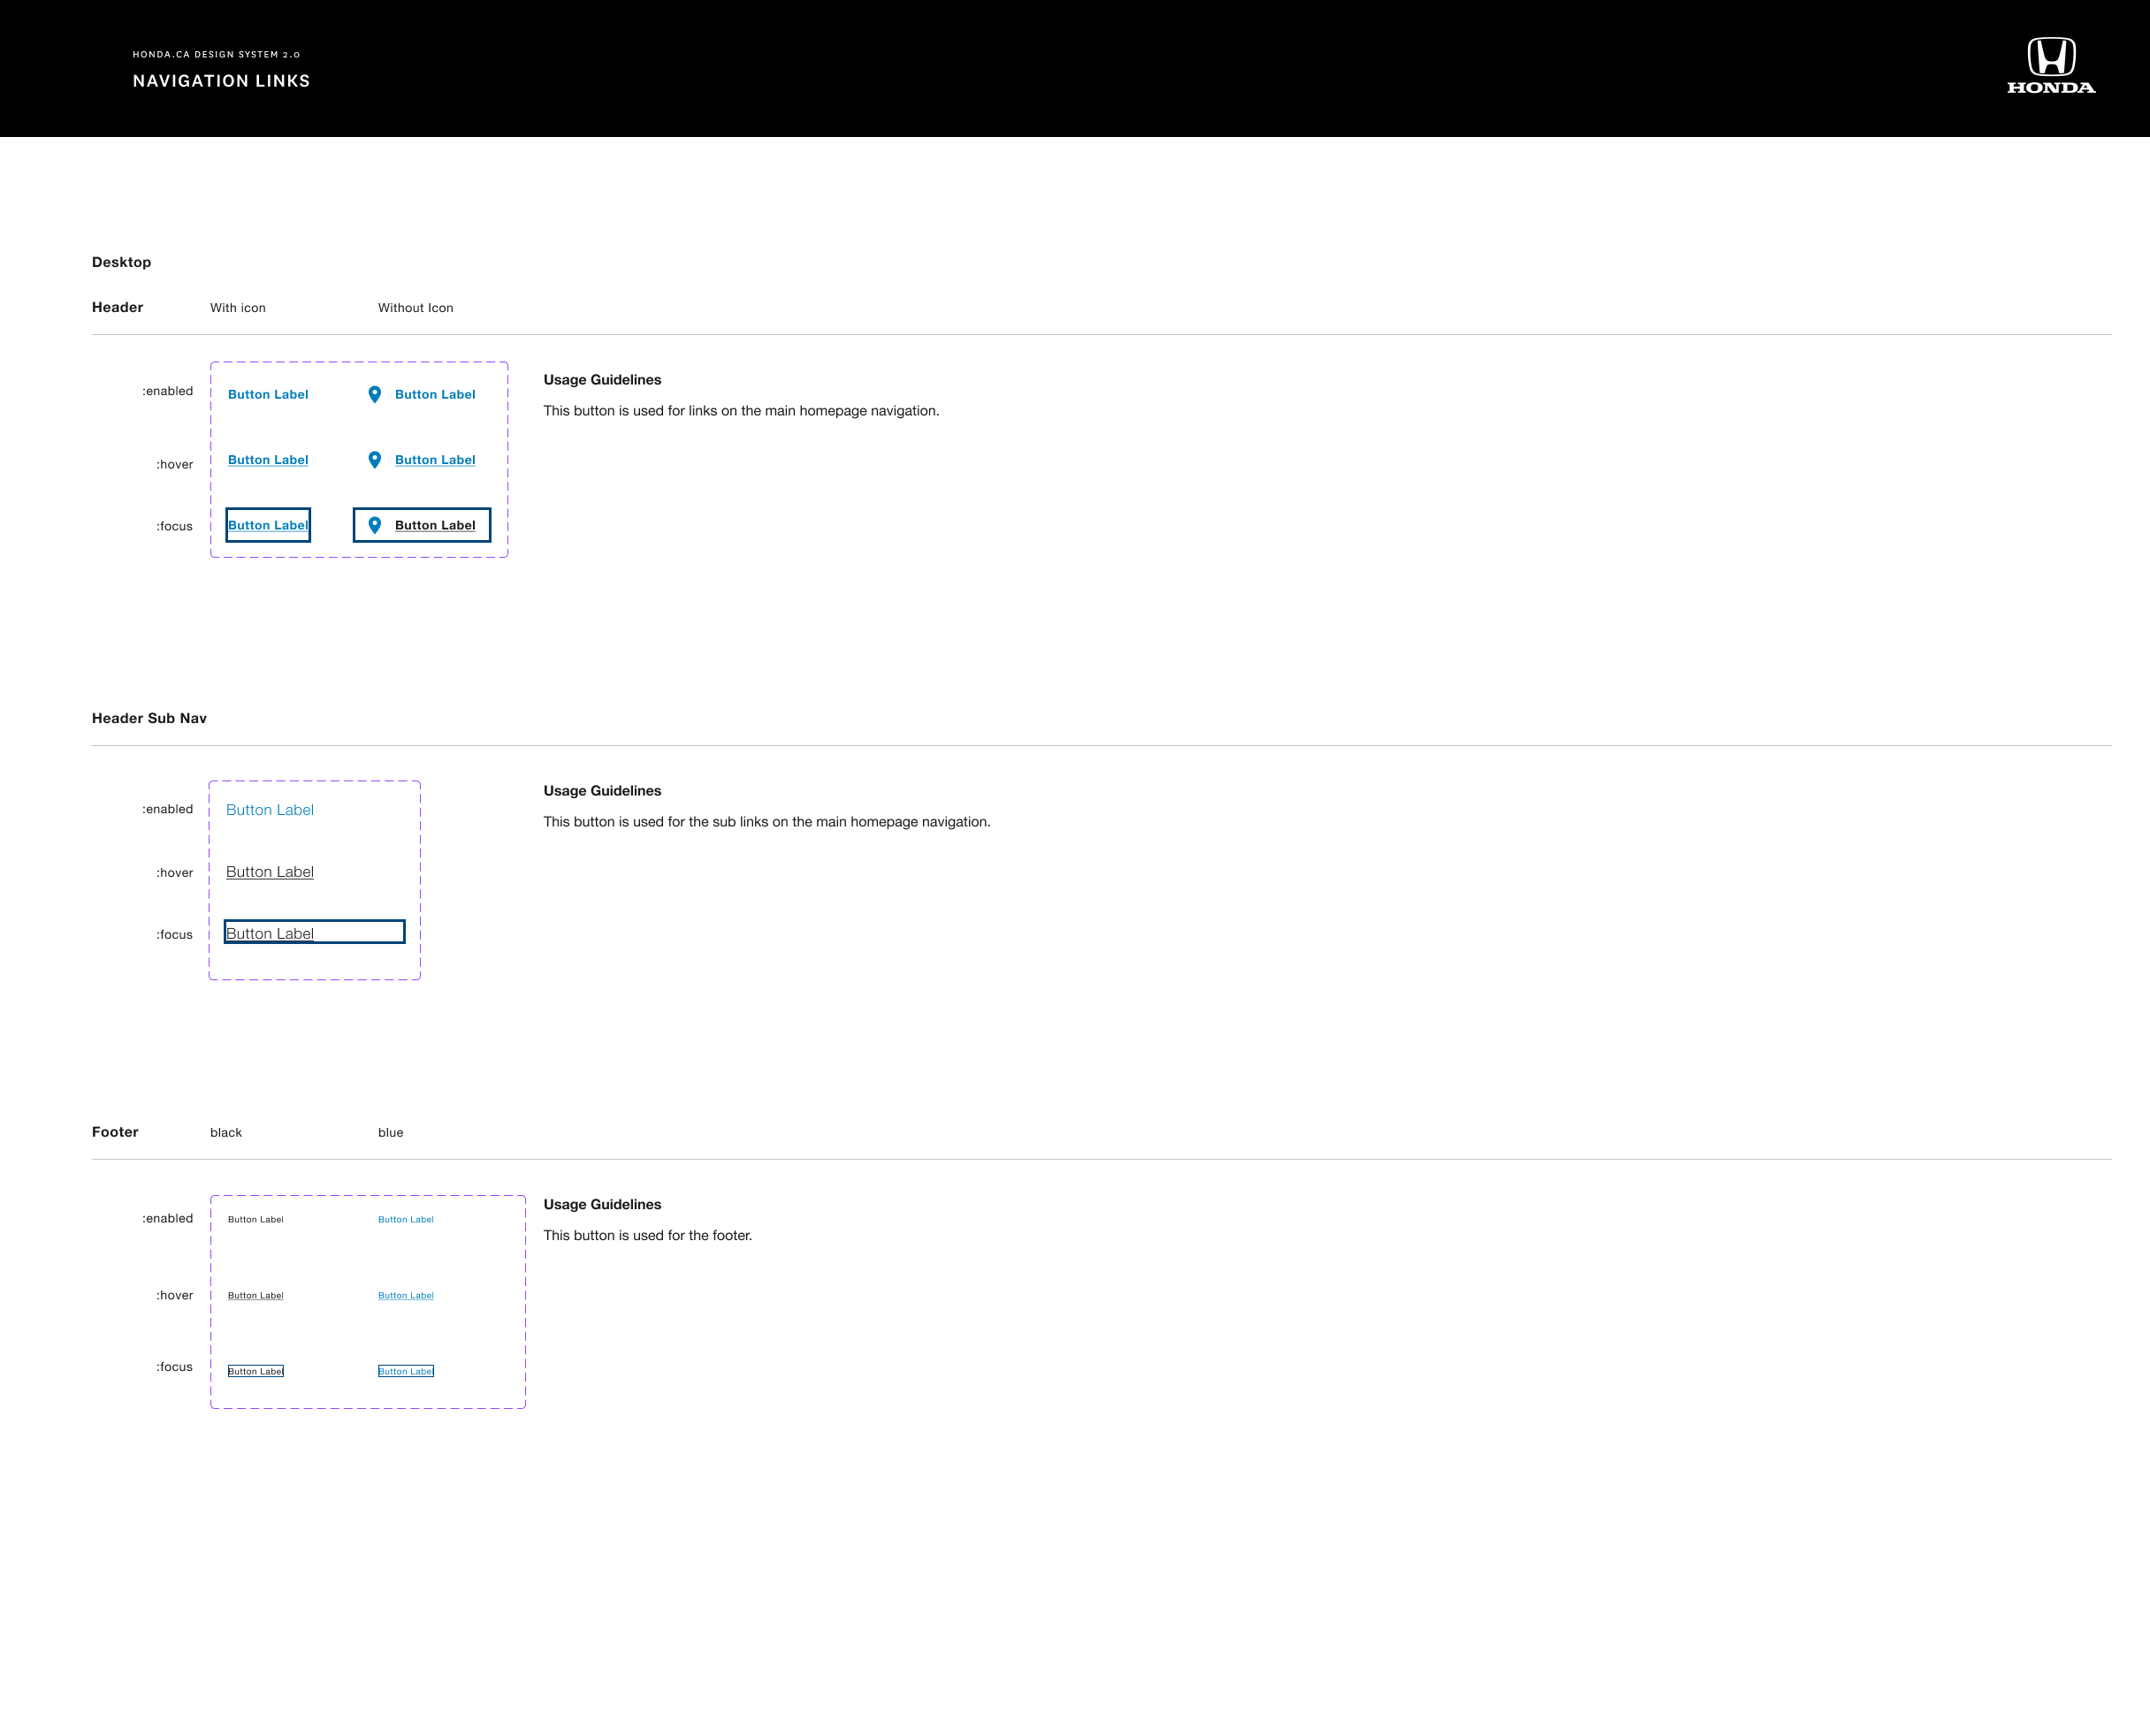Viewport: 2150px width, 1736px height.
Task: Click the :focus label in Header Sub Nav
Action: tap(174, 935)
